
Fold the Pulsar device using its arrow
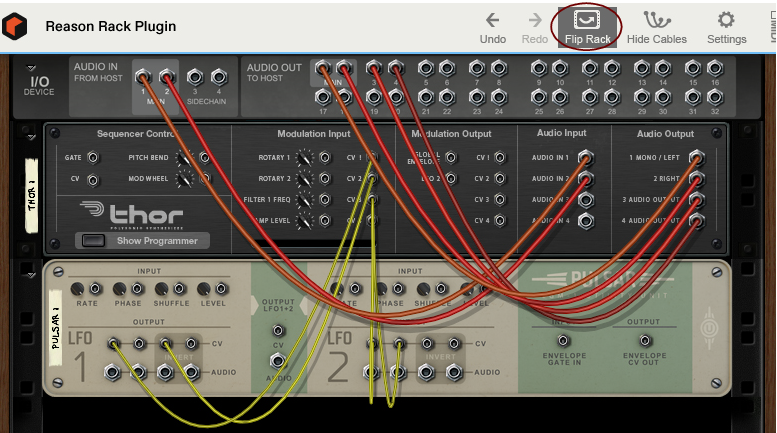click(x=31, y=274)
